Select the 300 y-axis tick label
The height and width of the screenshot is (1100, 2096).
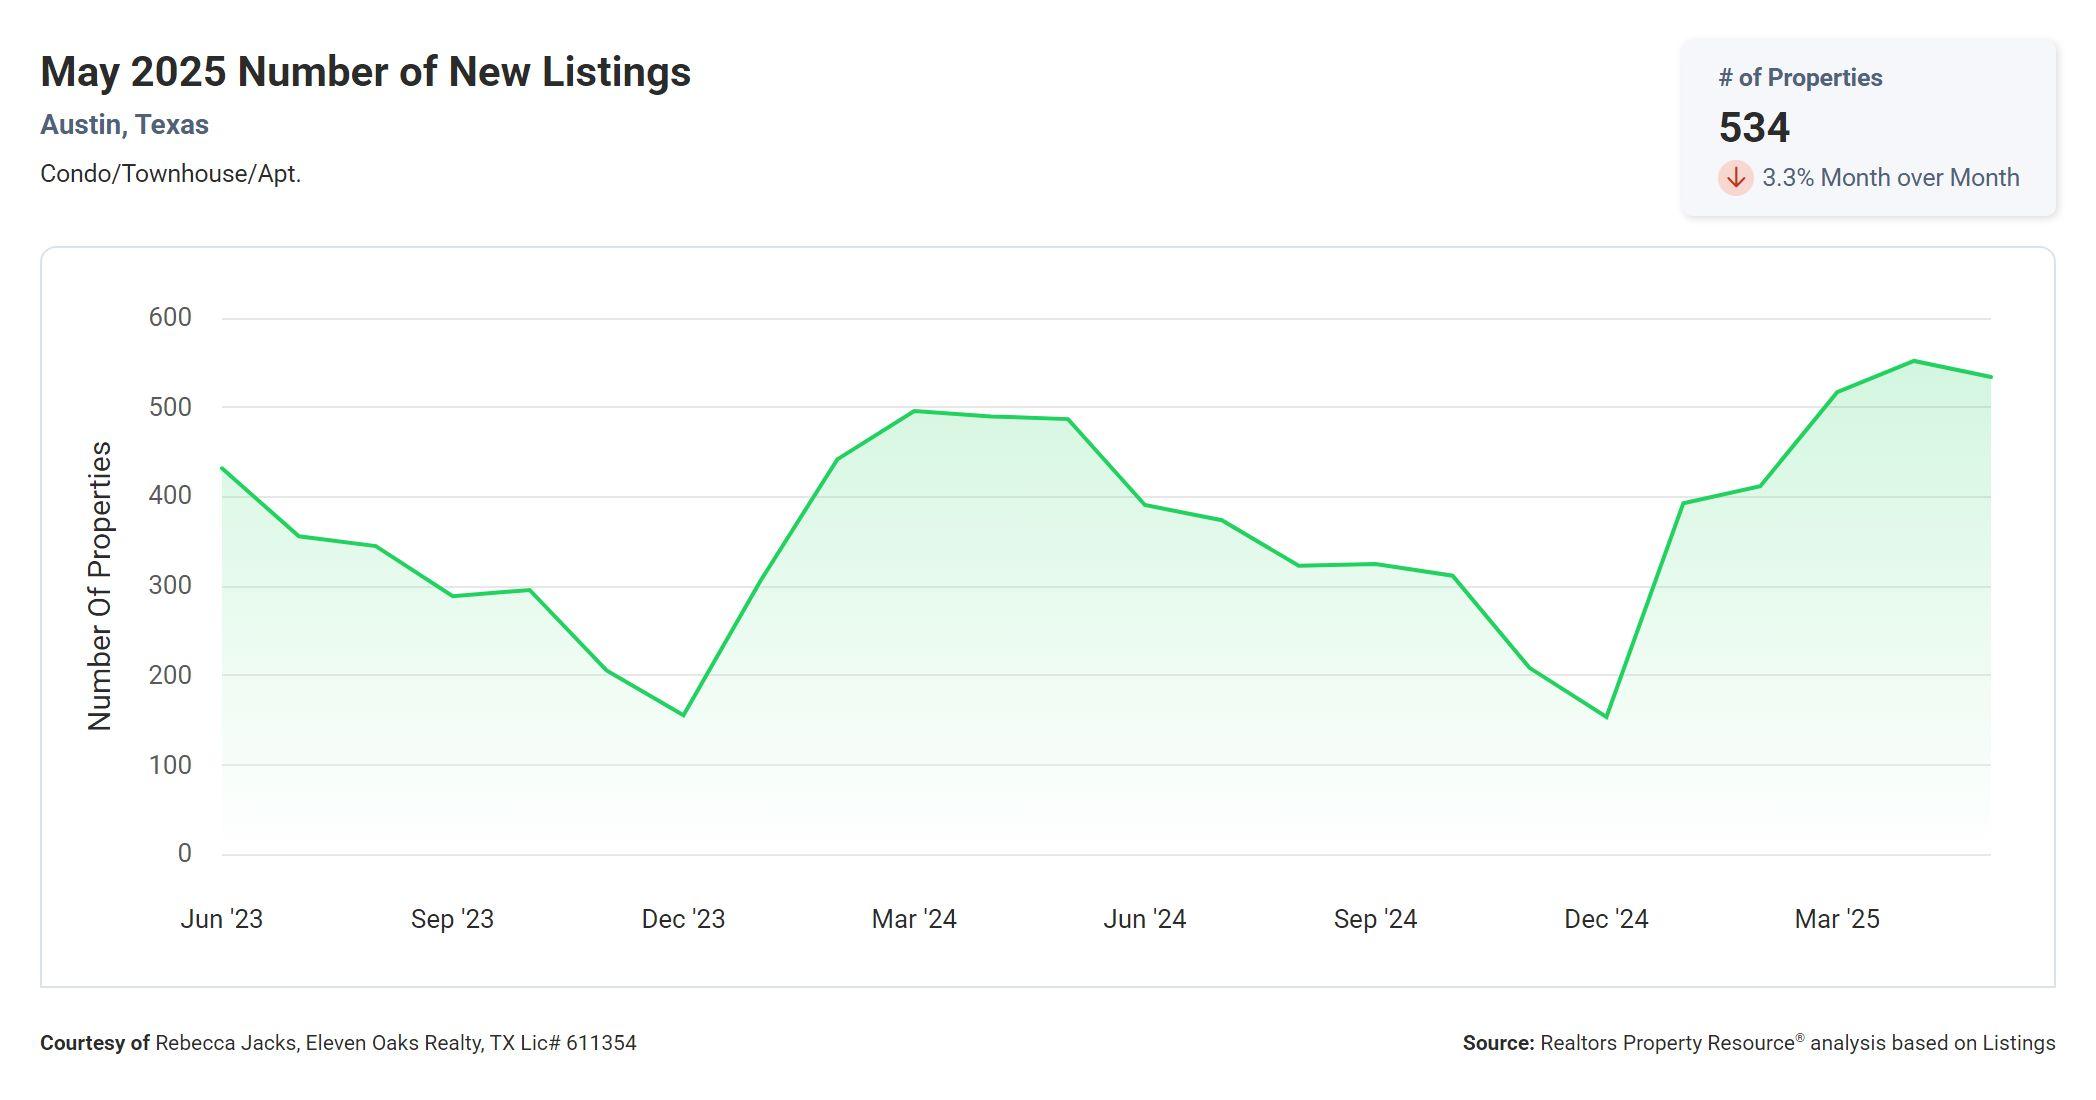[170, 586]
